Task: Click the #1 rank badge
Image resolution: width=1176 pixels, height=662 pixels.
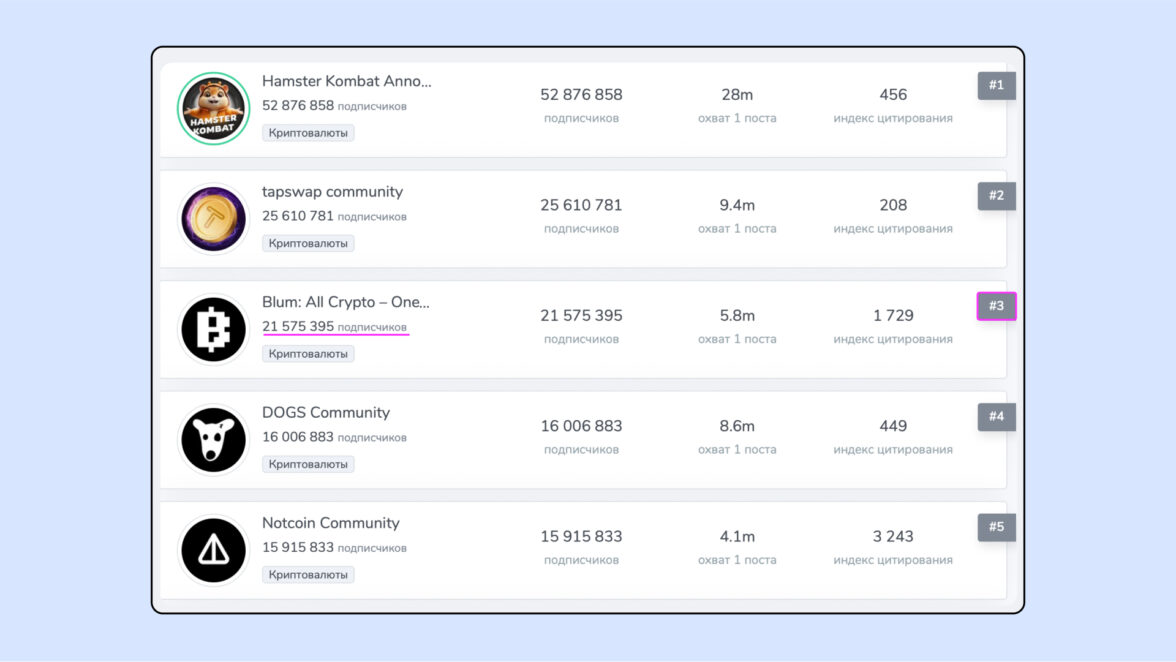Action: coord(996,86)
